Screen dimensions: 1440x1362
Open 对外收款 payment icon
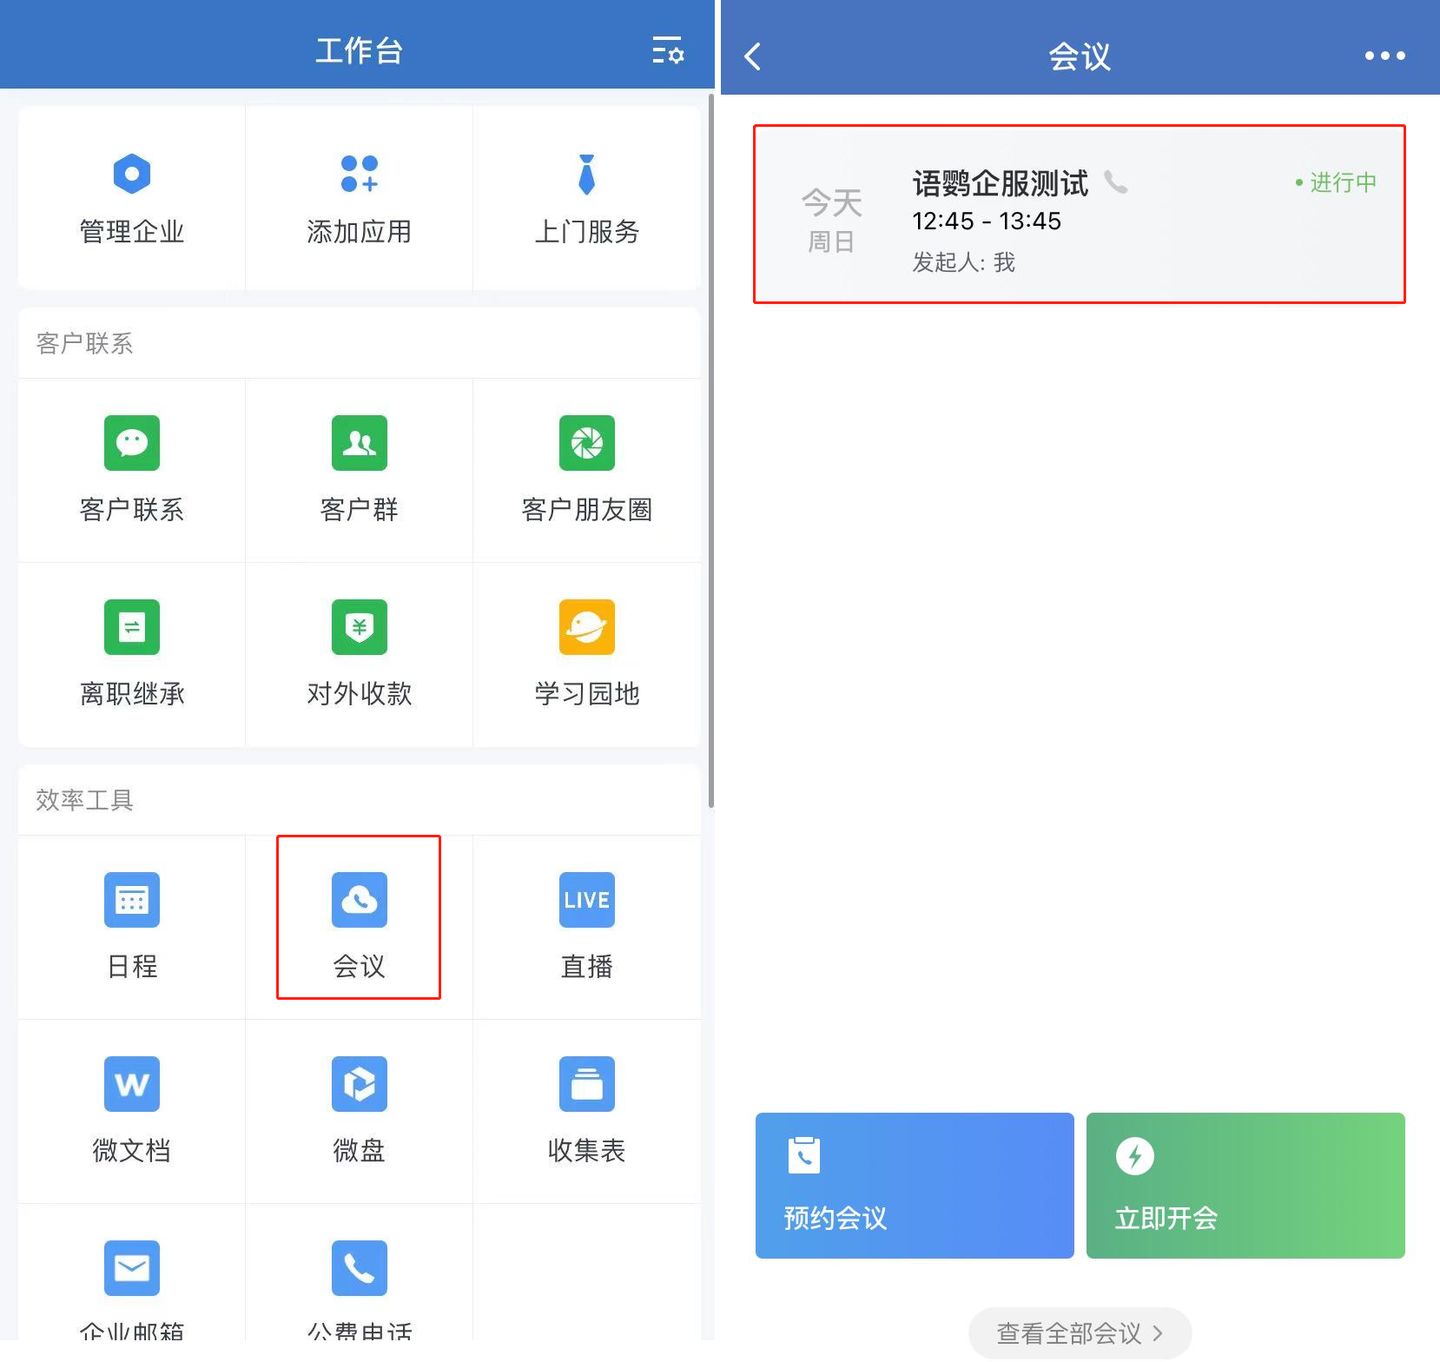coord(359,627)
